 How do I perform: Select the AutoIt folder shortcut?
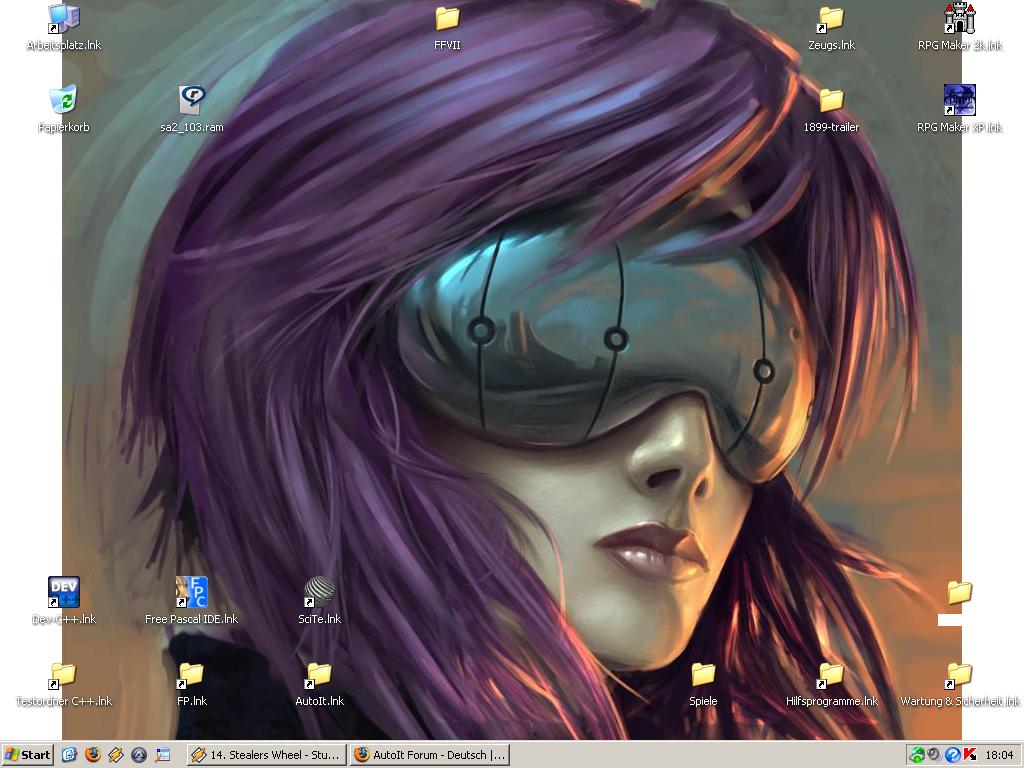(x=319, y=674)
